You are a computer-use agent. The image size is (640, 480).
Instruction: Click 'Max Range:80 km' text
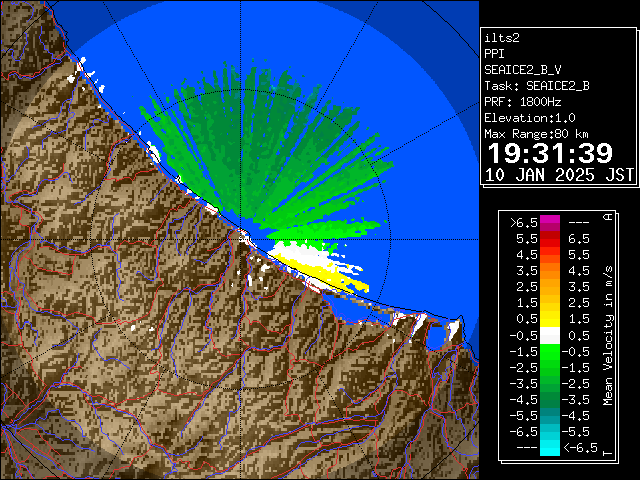click(x=536, y=134)
